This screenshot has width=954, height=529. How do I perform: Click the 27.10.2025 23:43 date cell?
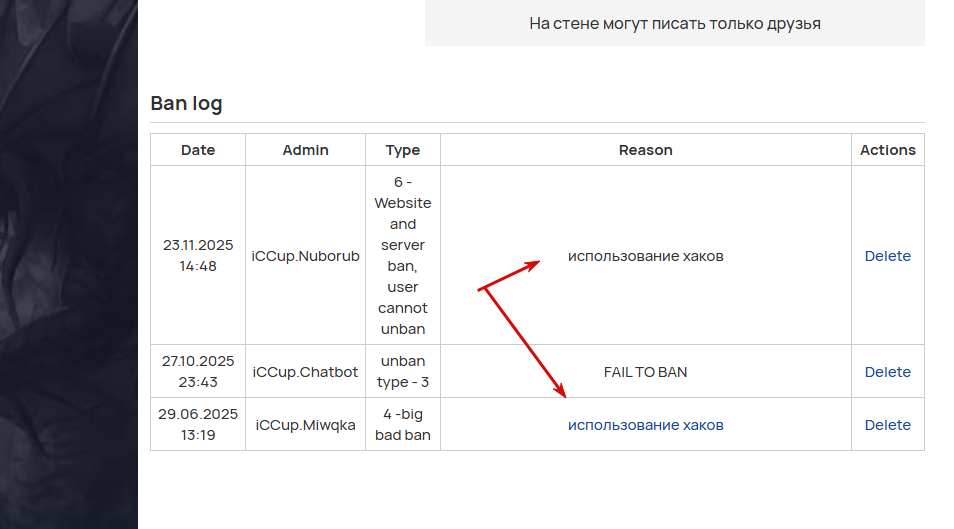point(198,371)
